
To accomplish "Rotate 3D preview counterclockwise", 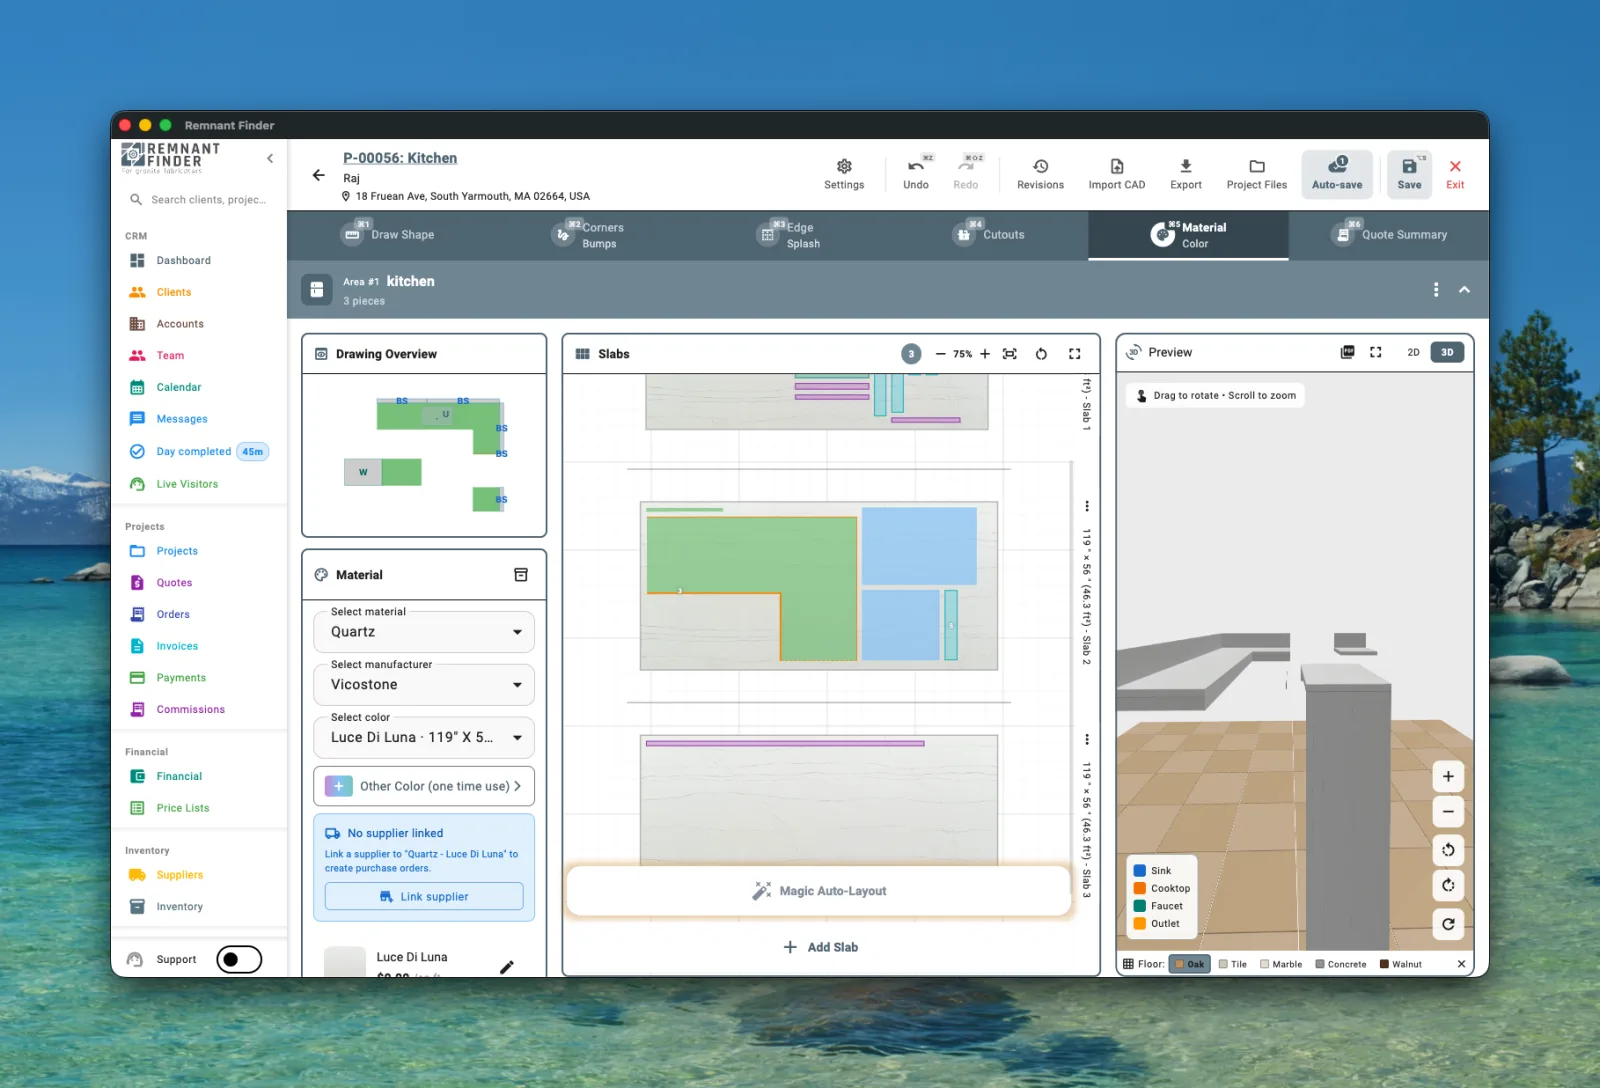I will click(1448, 850).
